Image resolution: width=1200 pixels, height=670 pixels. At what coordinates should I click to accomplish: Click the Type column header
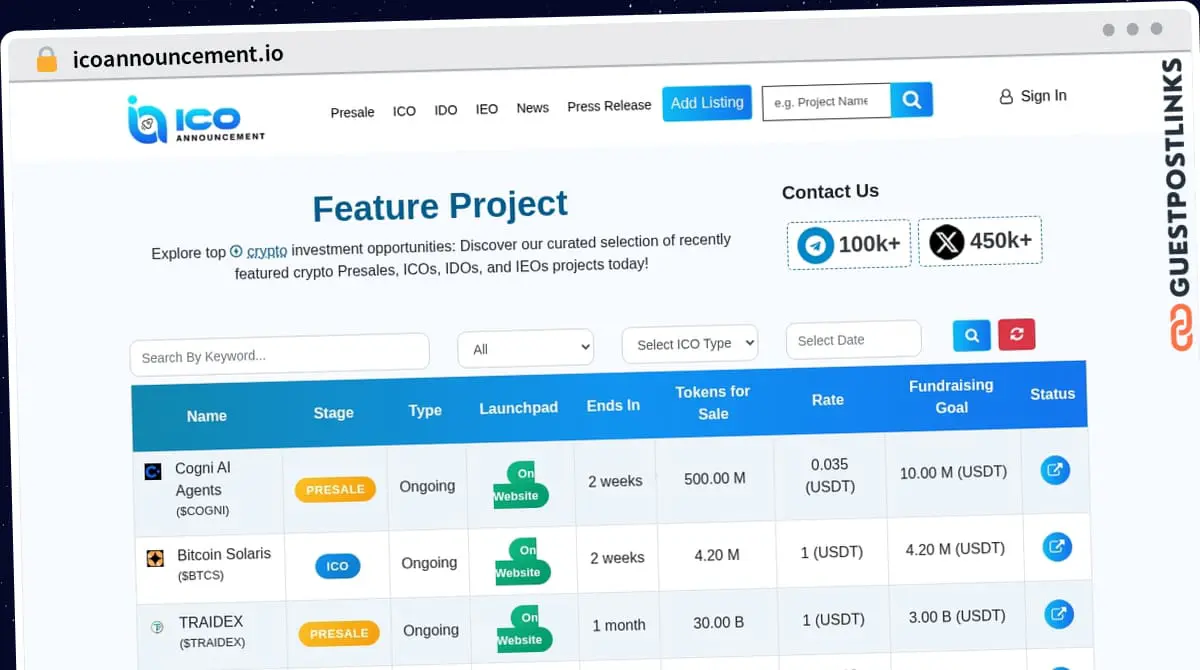tap(425, 410)
